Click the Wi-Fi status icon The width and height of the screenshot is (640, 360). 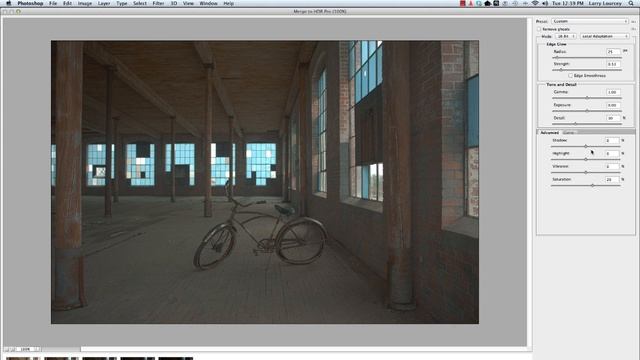(535, 3)
